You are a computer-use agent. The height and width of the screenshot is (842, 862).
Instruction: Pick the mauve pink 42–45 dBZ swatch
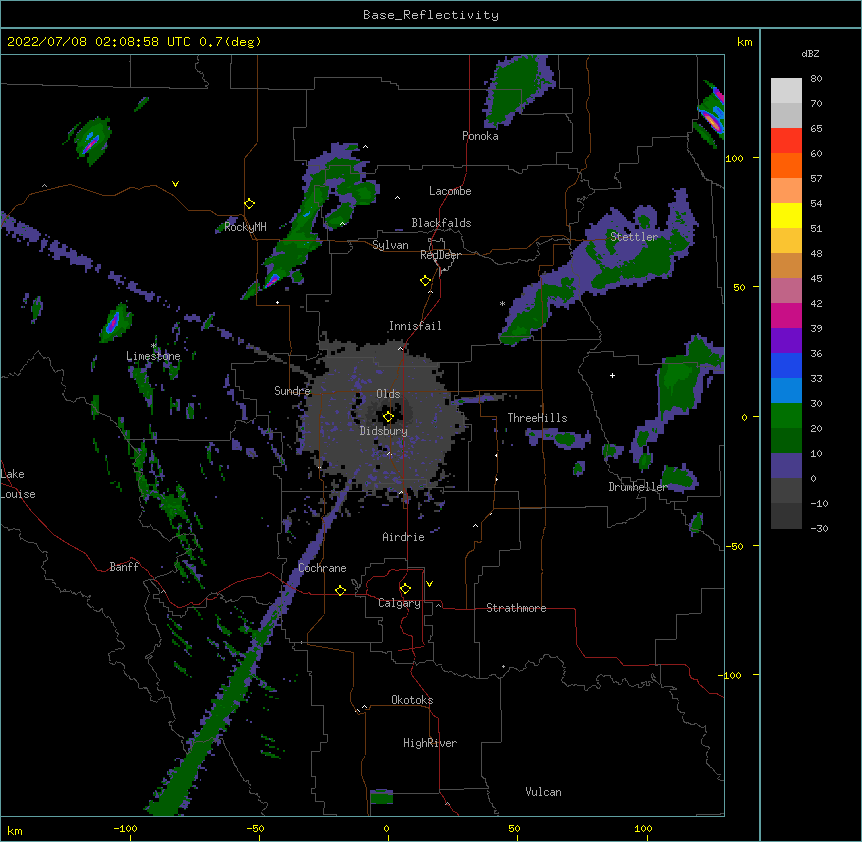coord(786,291)
